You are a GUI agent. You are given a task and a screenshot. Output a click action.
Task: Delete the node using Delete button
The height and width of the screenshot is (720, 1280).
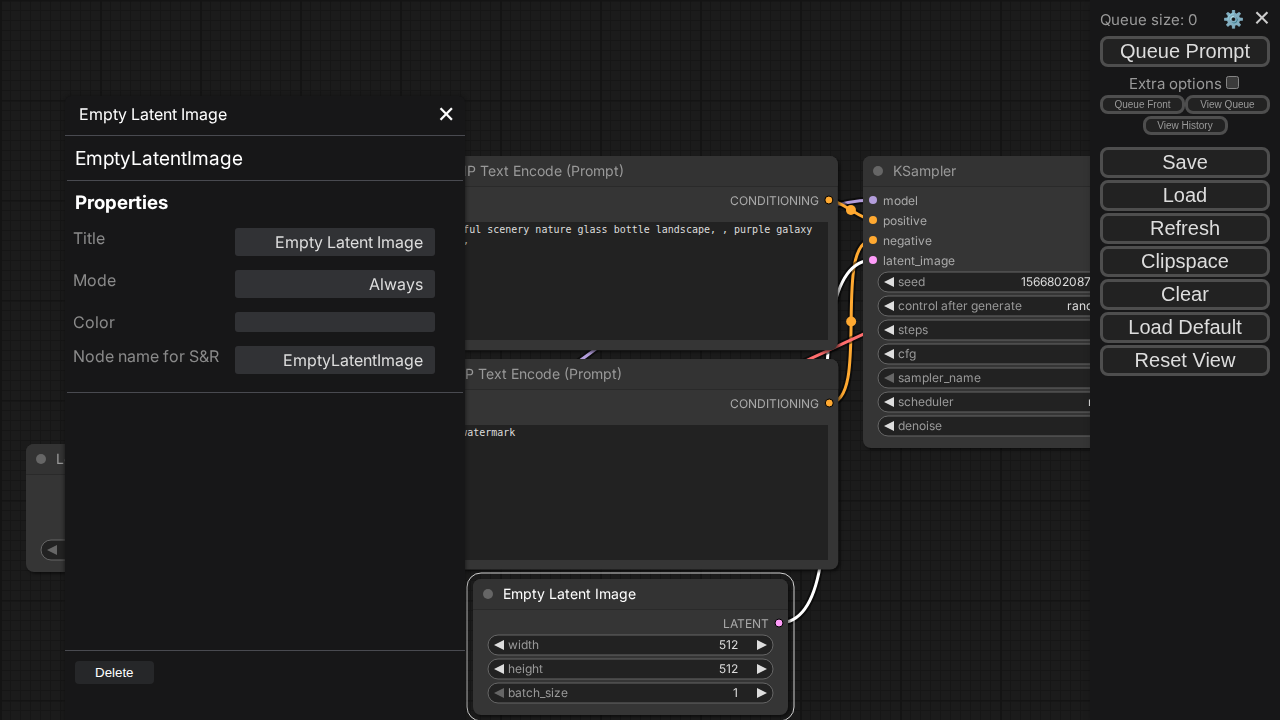point(114,672)
